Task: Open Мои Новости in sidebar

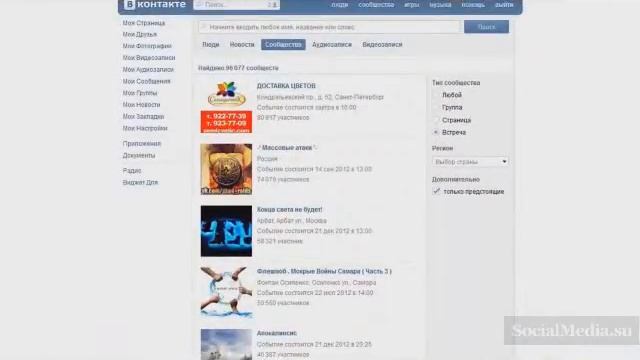Action: click(141, 104)
